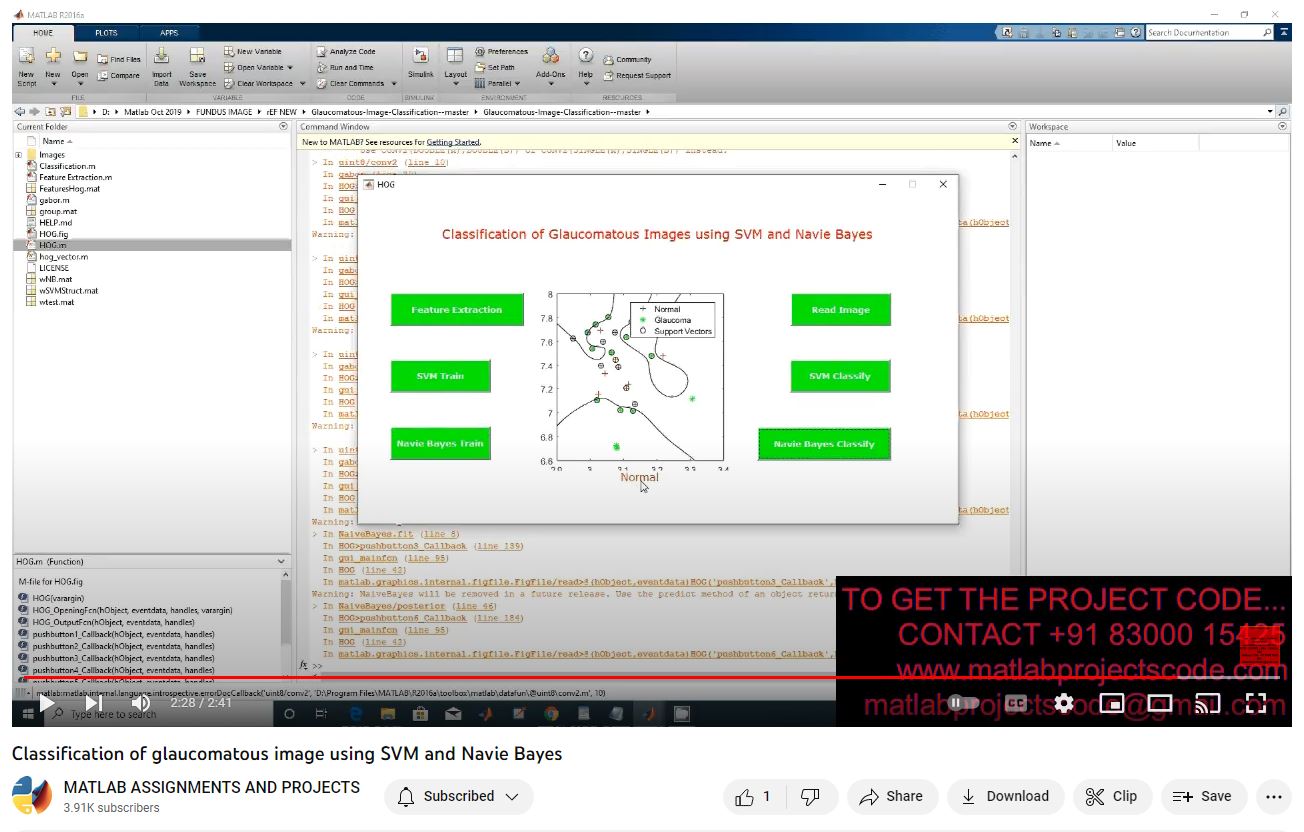Select FUNDUS IMAGE in the path bar
Screen dimensions: 1304x832
tap(226, 112)
